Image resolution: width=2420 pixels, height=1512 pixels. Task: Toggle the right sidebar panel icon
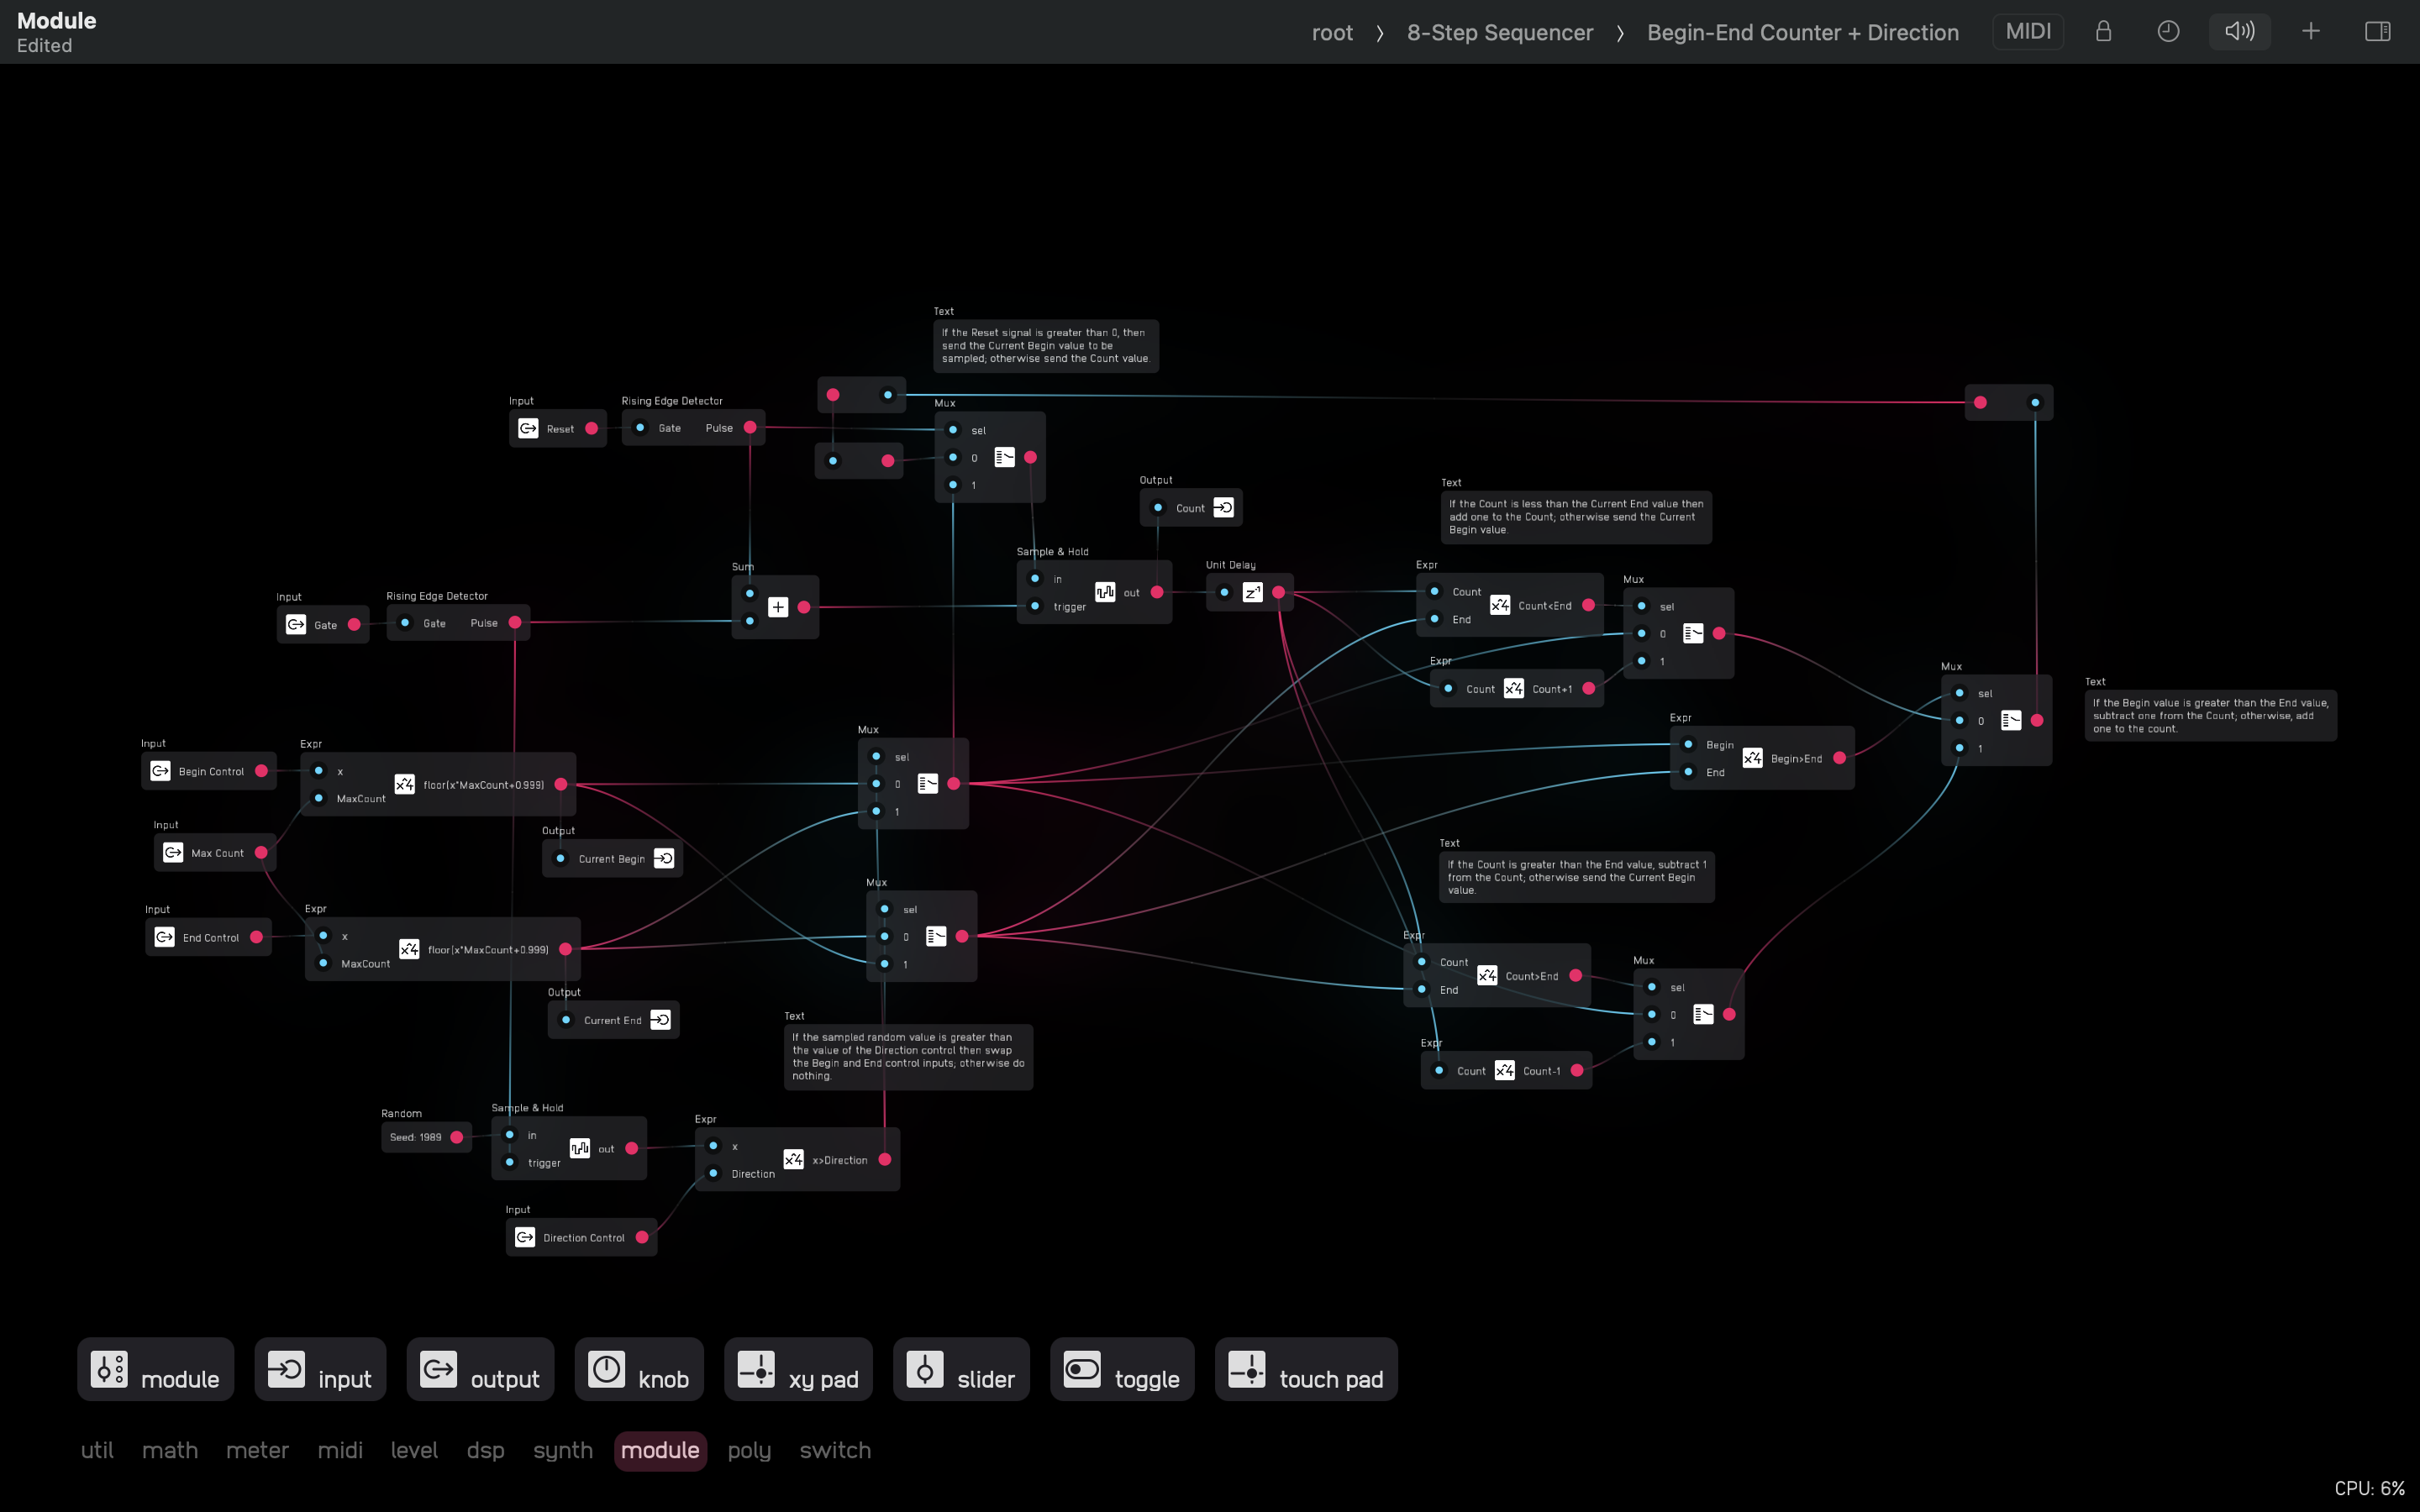pyautogui.click(x=2377, y=32)
